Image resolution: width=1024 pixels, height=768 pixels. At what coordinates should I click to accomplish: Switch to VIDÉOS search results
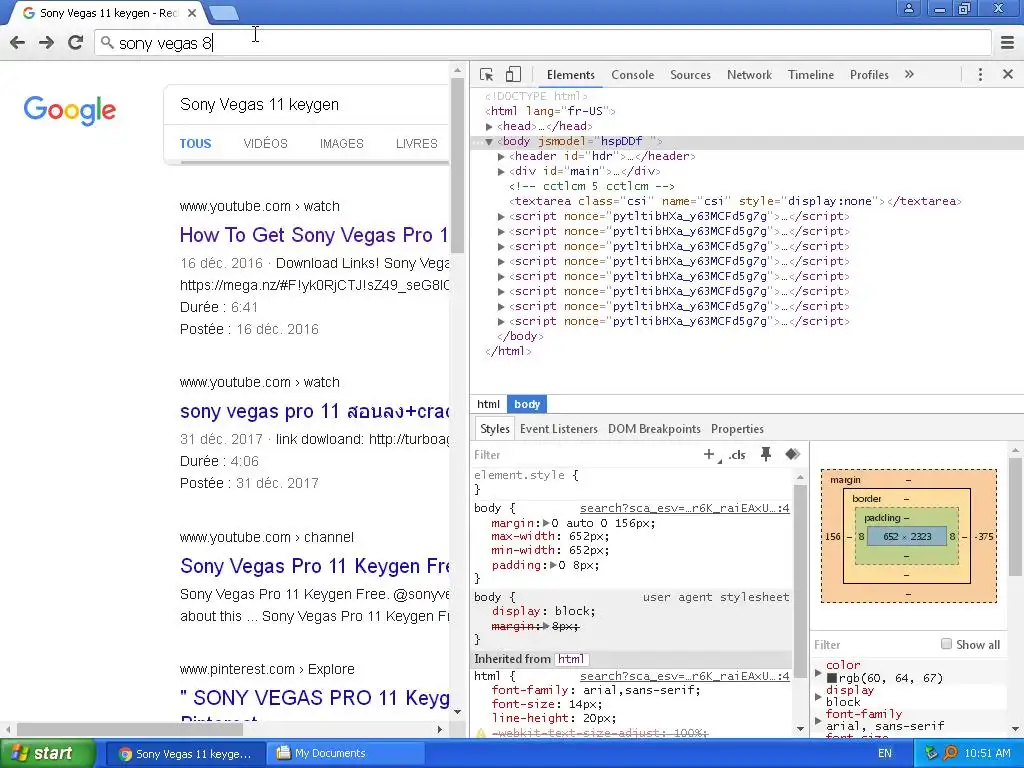[265, 144]
